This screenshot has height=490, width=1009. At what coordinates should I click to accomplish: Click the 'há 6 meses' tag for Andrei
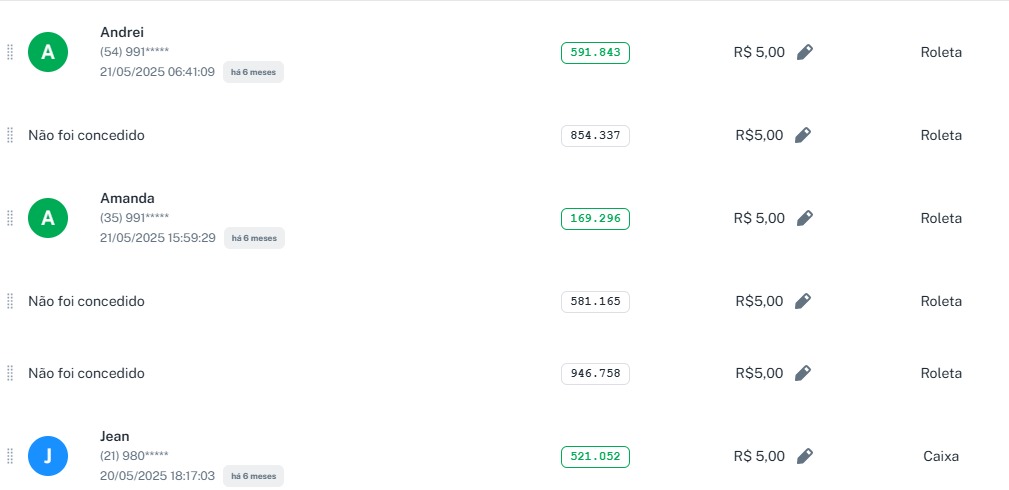click(253, 72)
